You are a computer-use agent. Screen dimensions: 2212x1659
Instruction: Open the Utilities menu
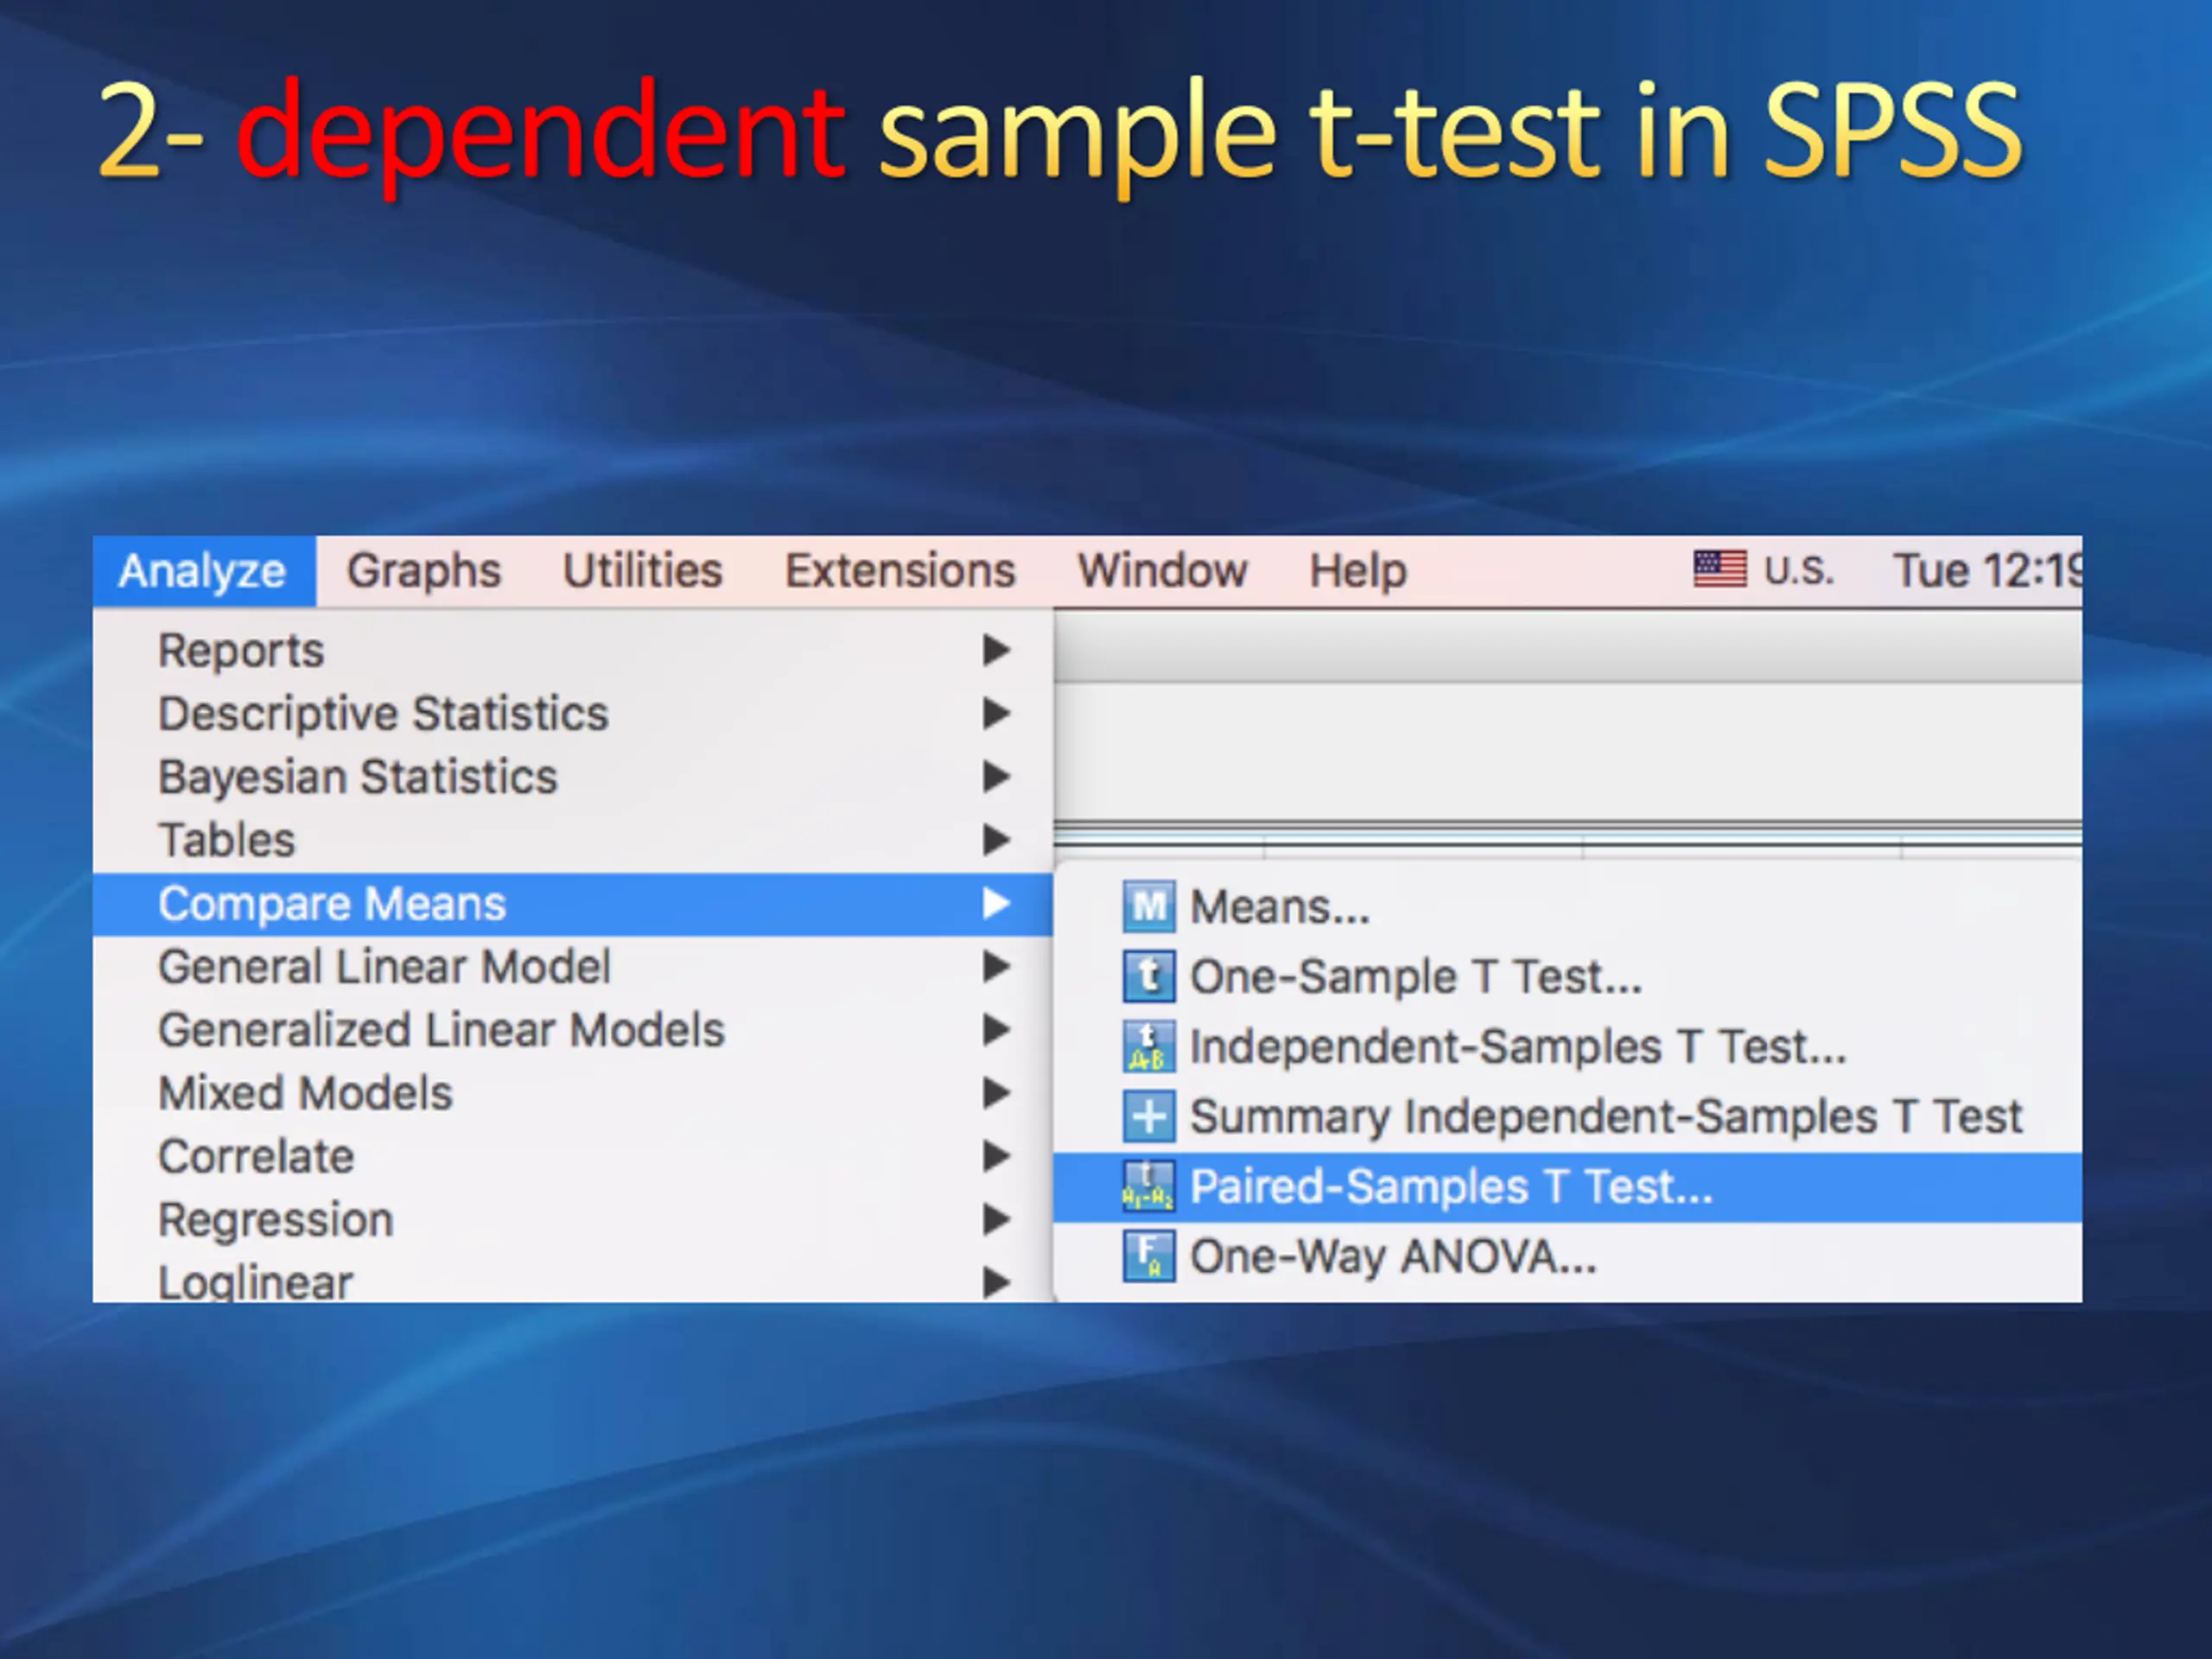click(642, 571)
